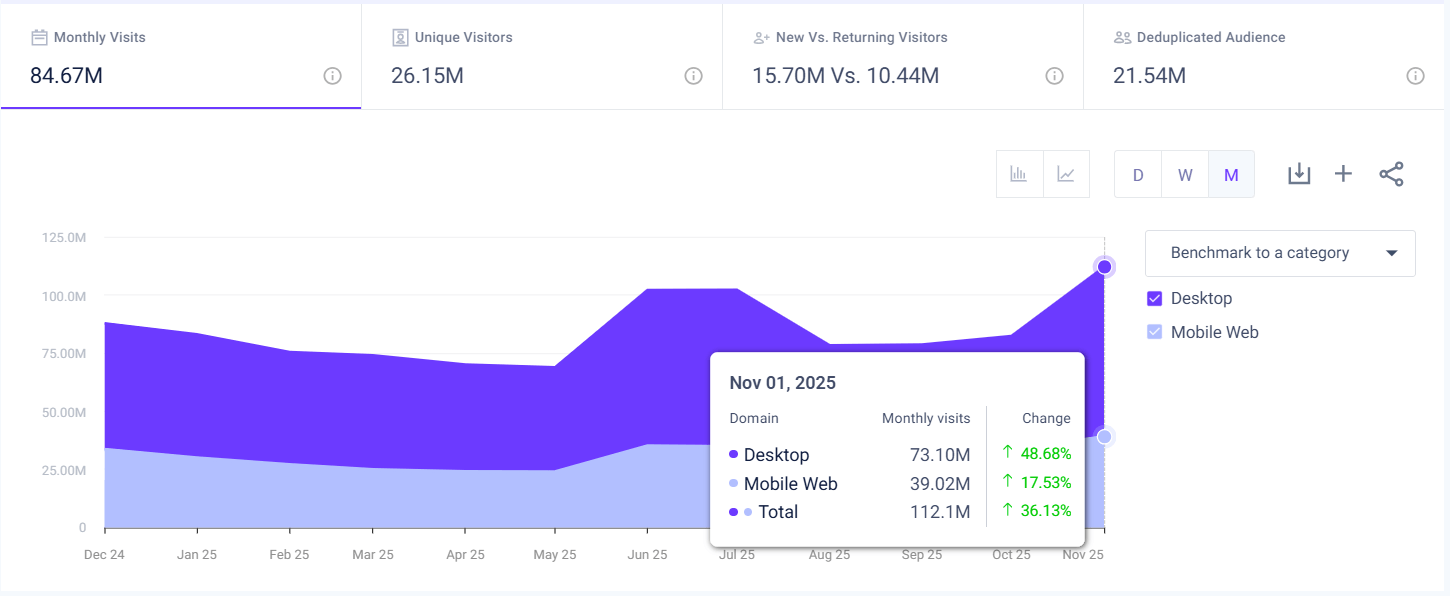The height and width of the screenshot is (596, 1450).
Task: Select daily view with the D button
Action: (x=1137, y=173)
